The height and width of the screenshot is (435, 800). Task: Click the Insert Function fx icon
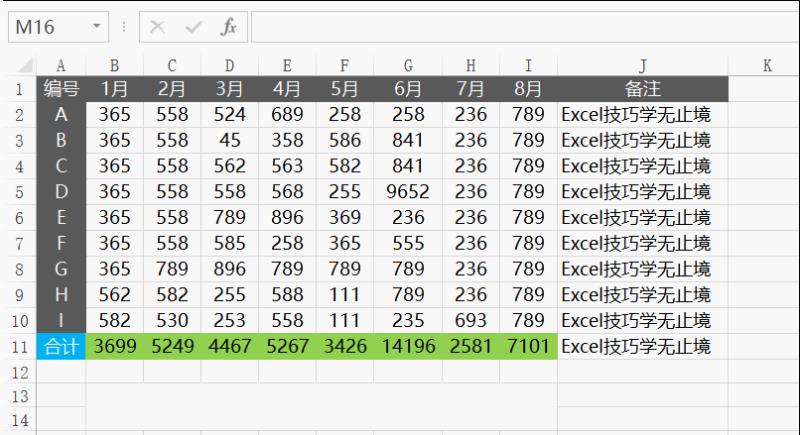pyautogui.click(x=229, y=28)
